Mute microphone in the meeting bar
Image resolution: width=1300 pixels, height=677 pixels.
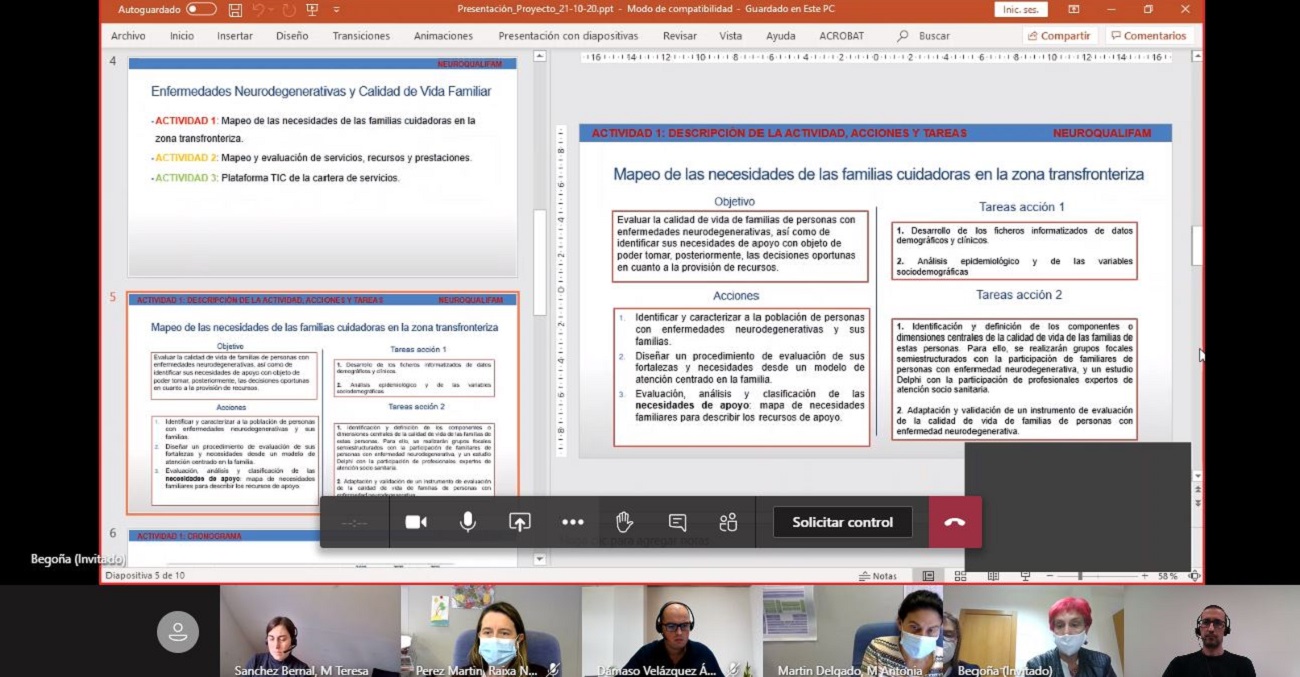click(467, 522)
